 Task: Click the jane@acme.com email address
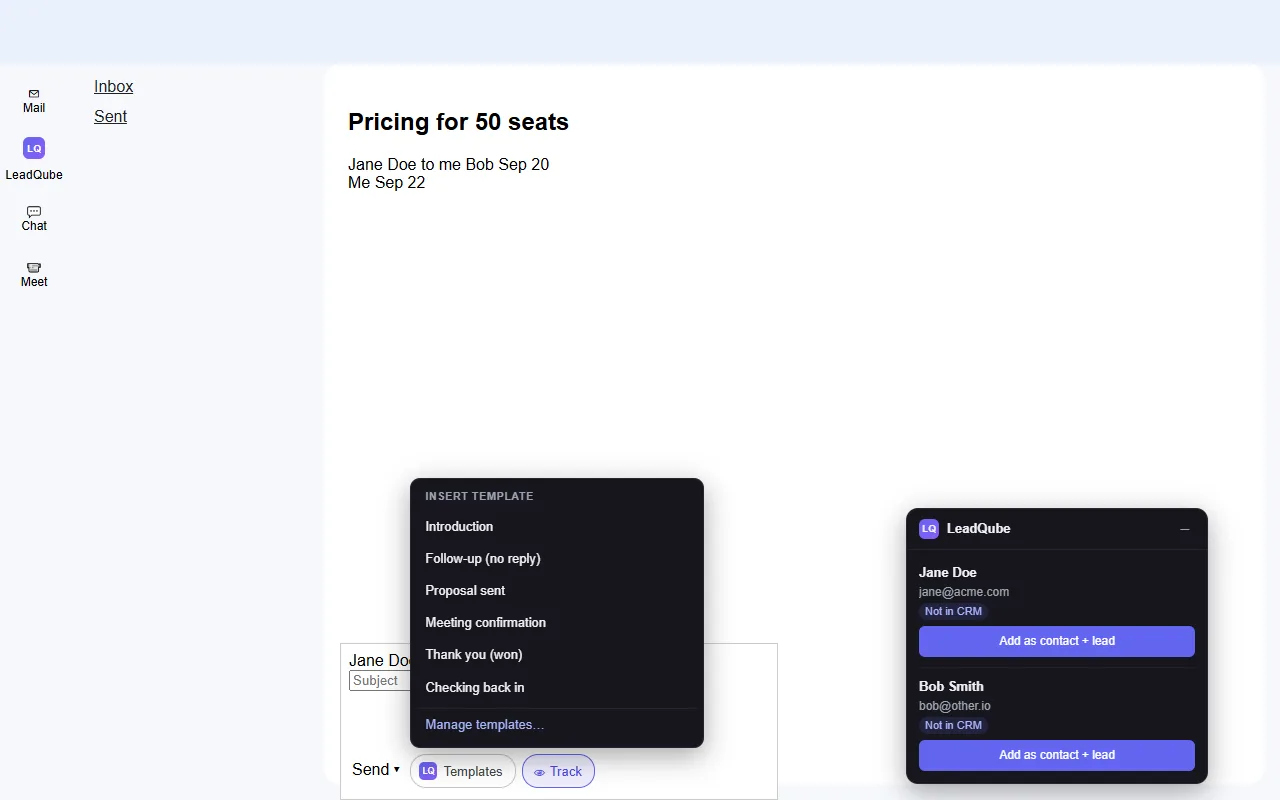coord(964,592)
